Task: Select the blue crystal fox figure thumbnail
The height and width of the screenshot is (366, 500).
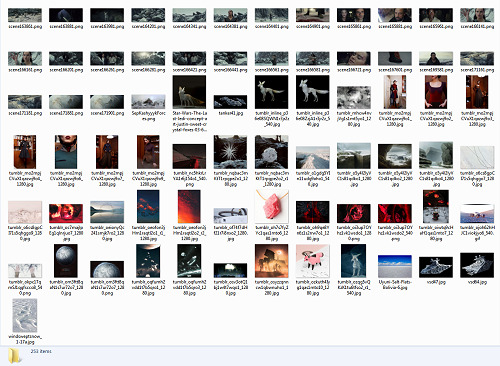Action: (354, 261)
